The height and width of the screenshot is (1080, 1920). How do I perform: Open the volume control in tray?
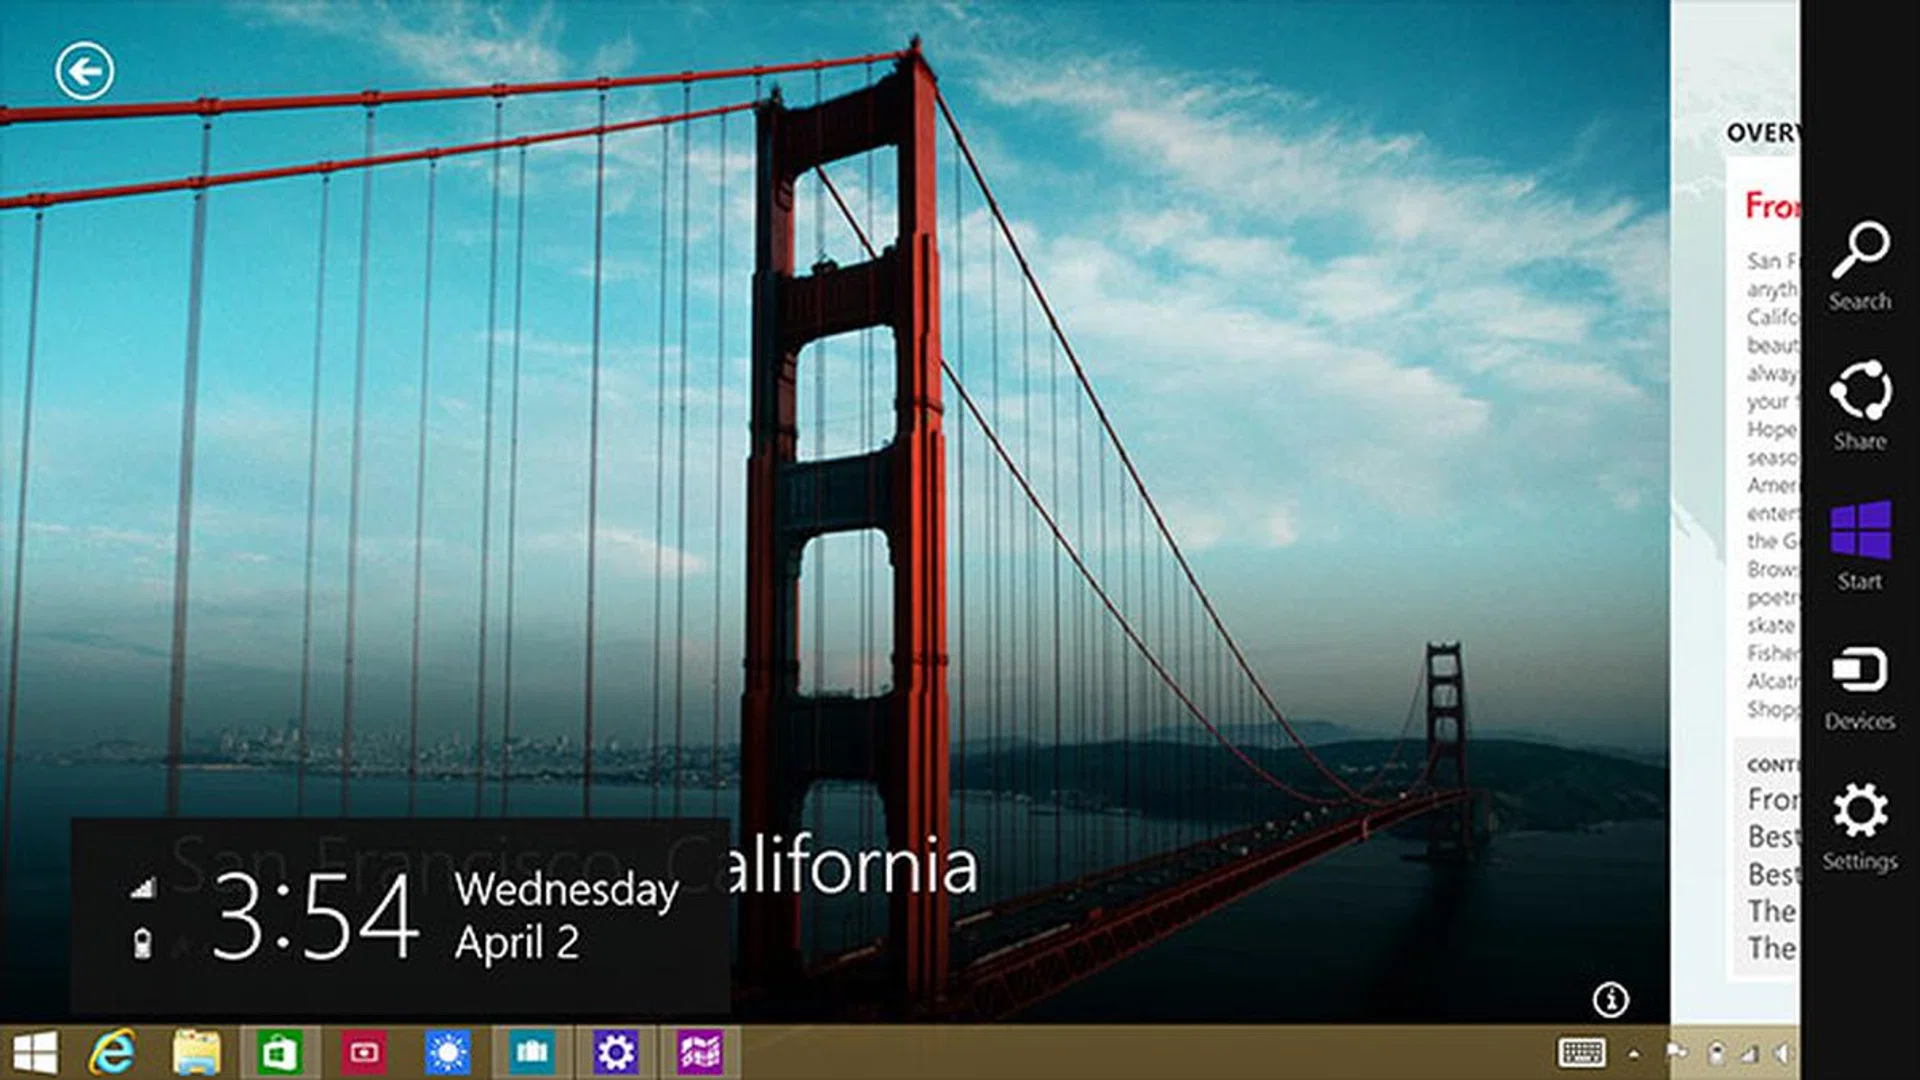[1782, 1053]
